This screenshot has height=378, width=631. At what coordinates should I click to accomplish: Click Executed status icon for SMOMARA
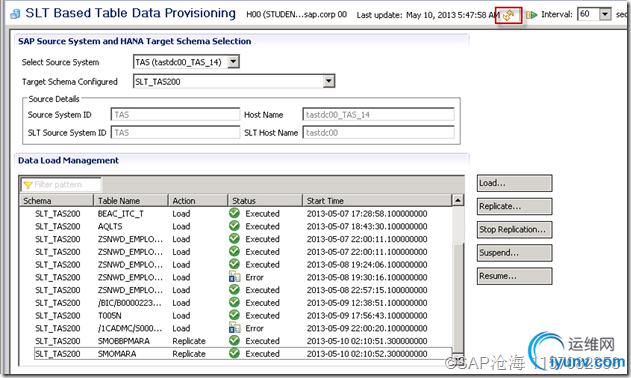[234, 353]
